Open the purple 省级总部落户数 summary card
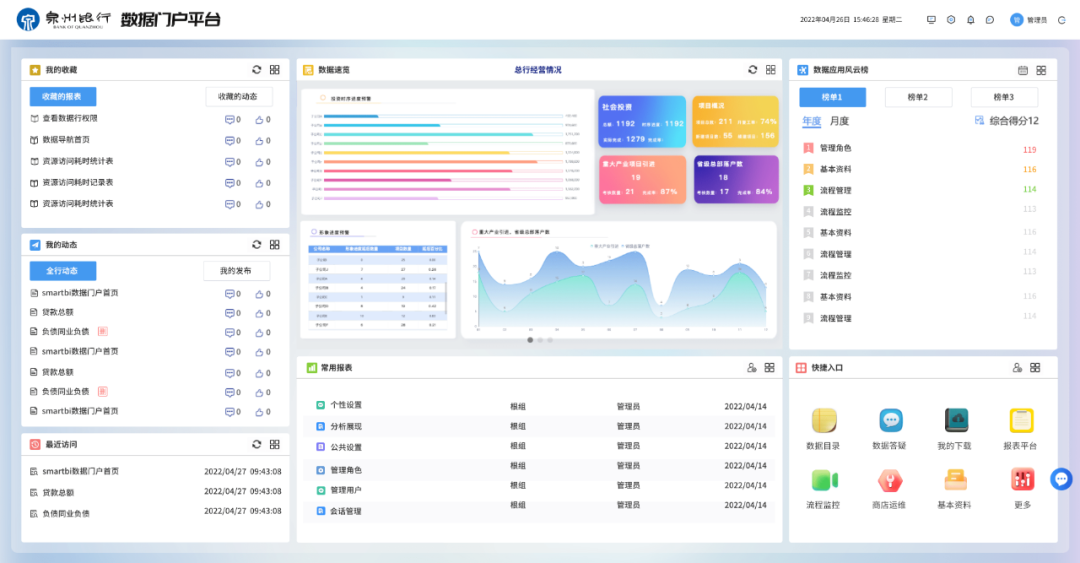The image size is (1080, 563). tap(736, 179)
